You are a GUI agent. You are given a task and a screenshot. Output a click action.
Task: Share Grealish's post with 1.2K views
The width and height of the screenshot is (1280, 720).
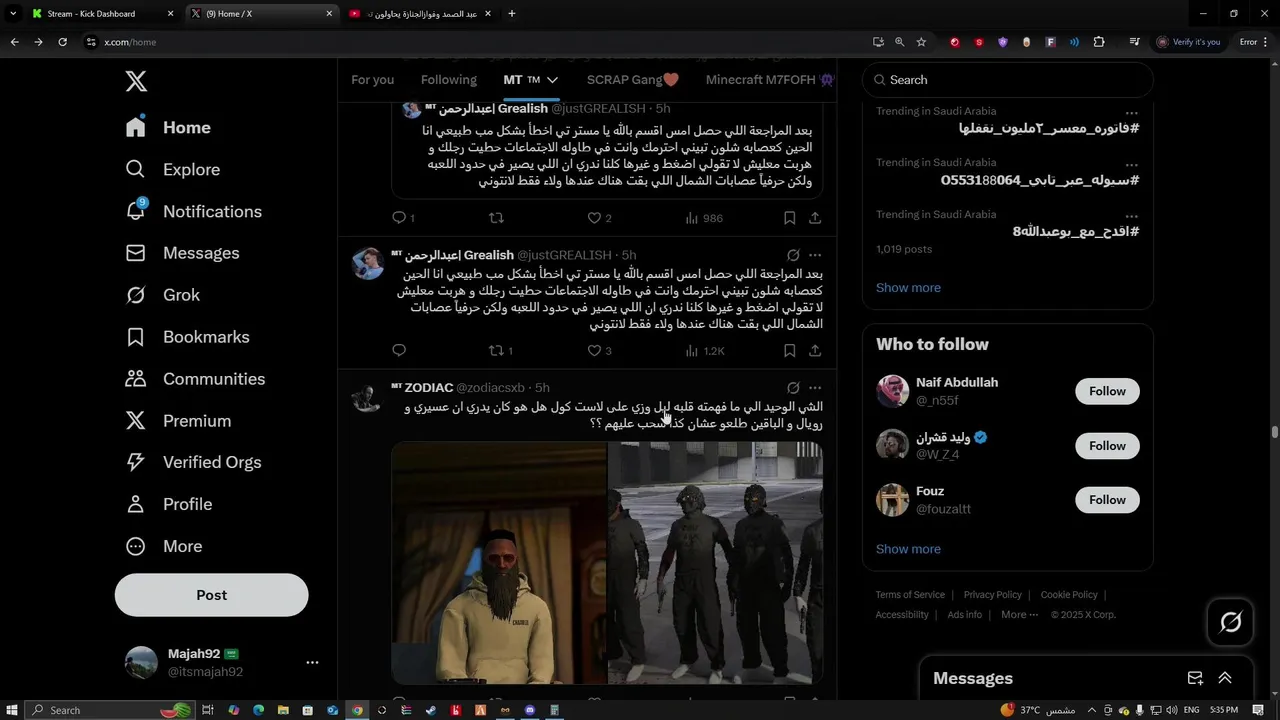[x=815, y=350]
